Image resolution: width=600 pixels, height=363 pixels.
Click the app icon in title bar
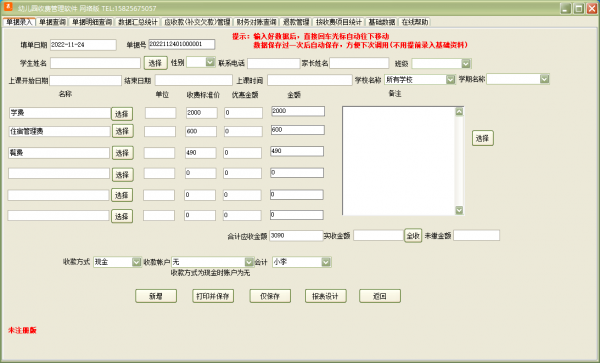(x=8, y=7)
